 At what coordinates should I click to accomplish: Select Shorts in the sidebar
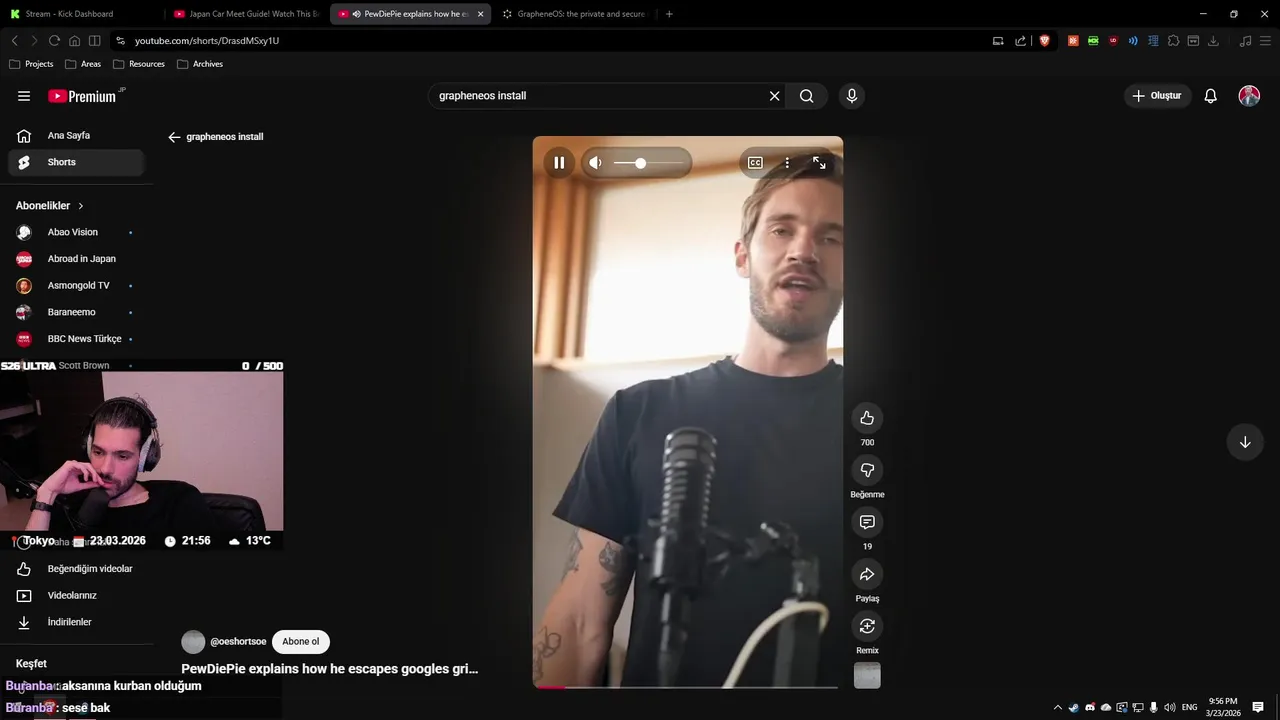pyautogui.click(x=76, y=162)
